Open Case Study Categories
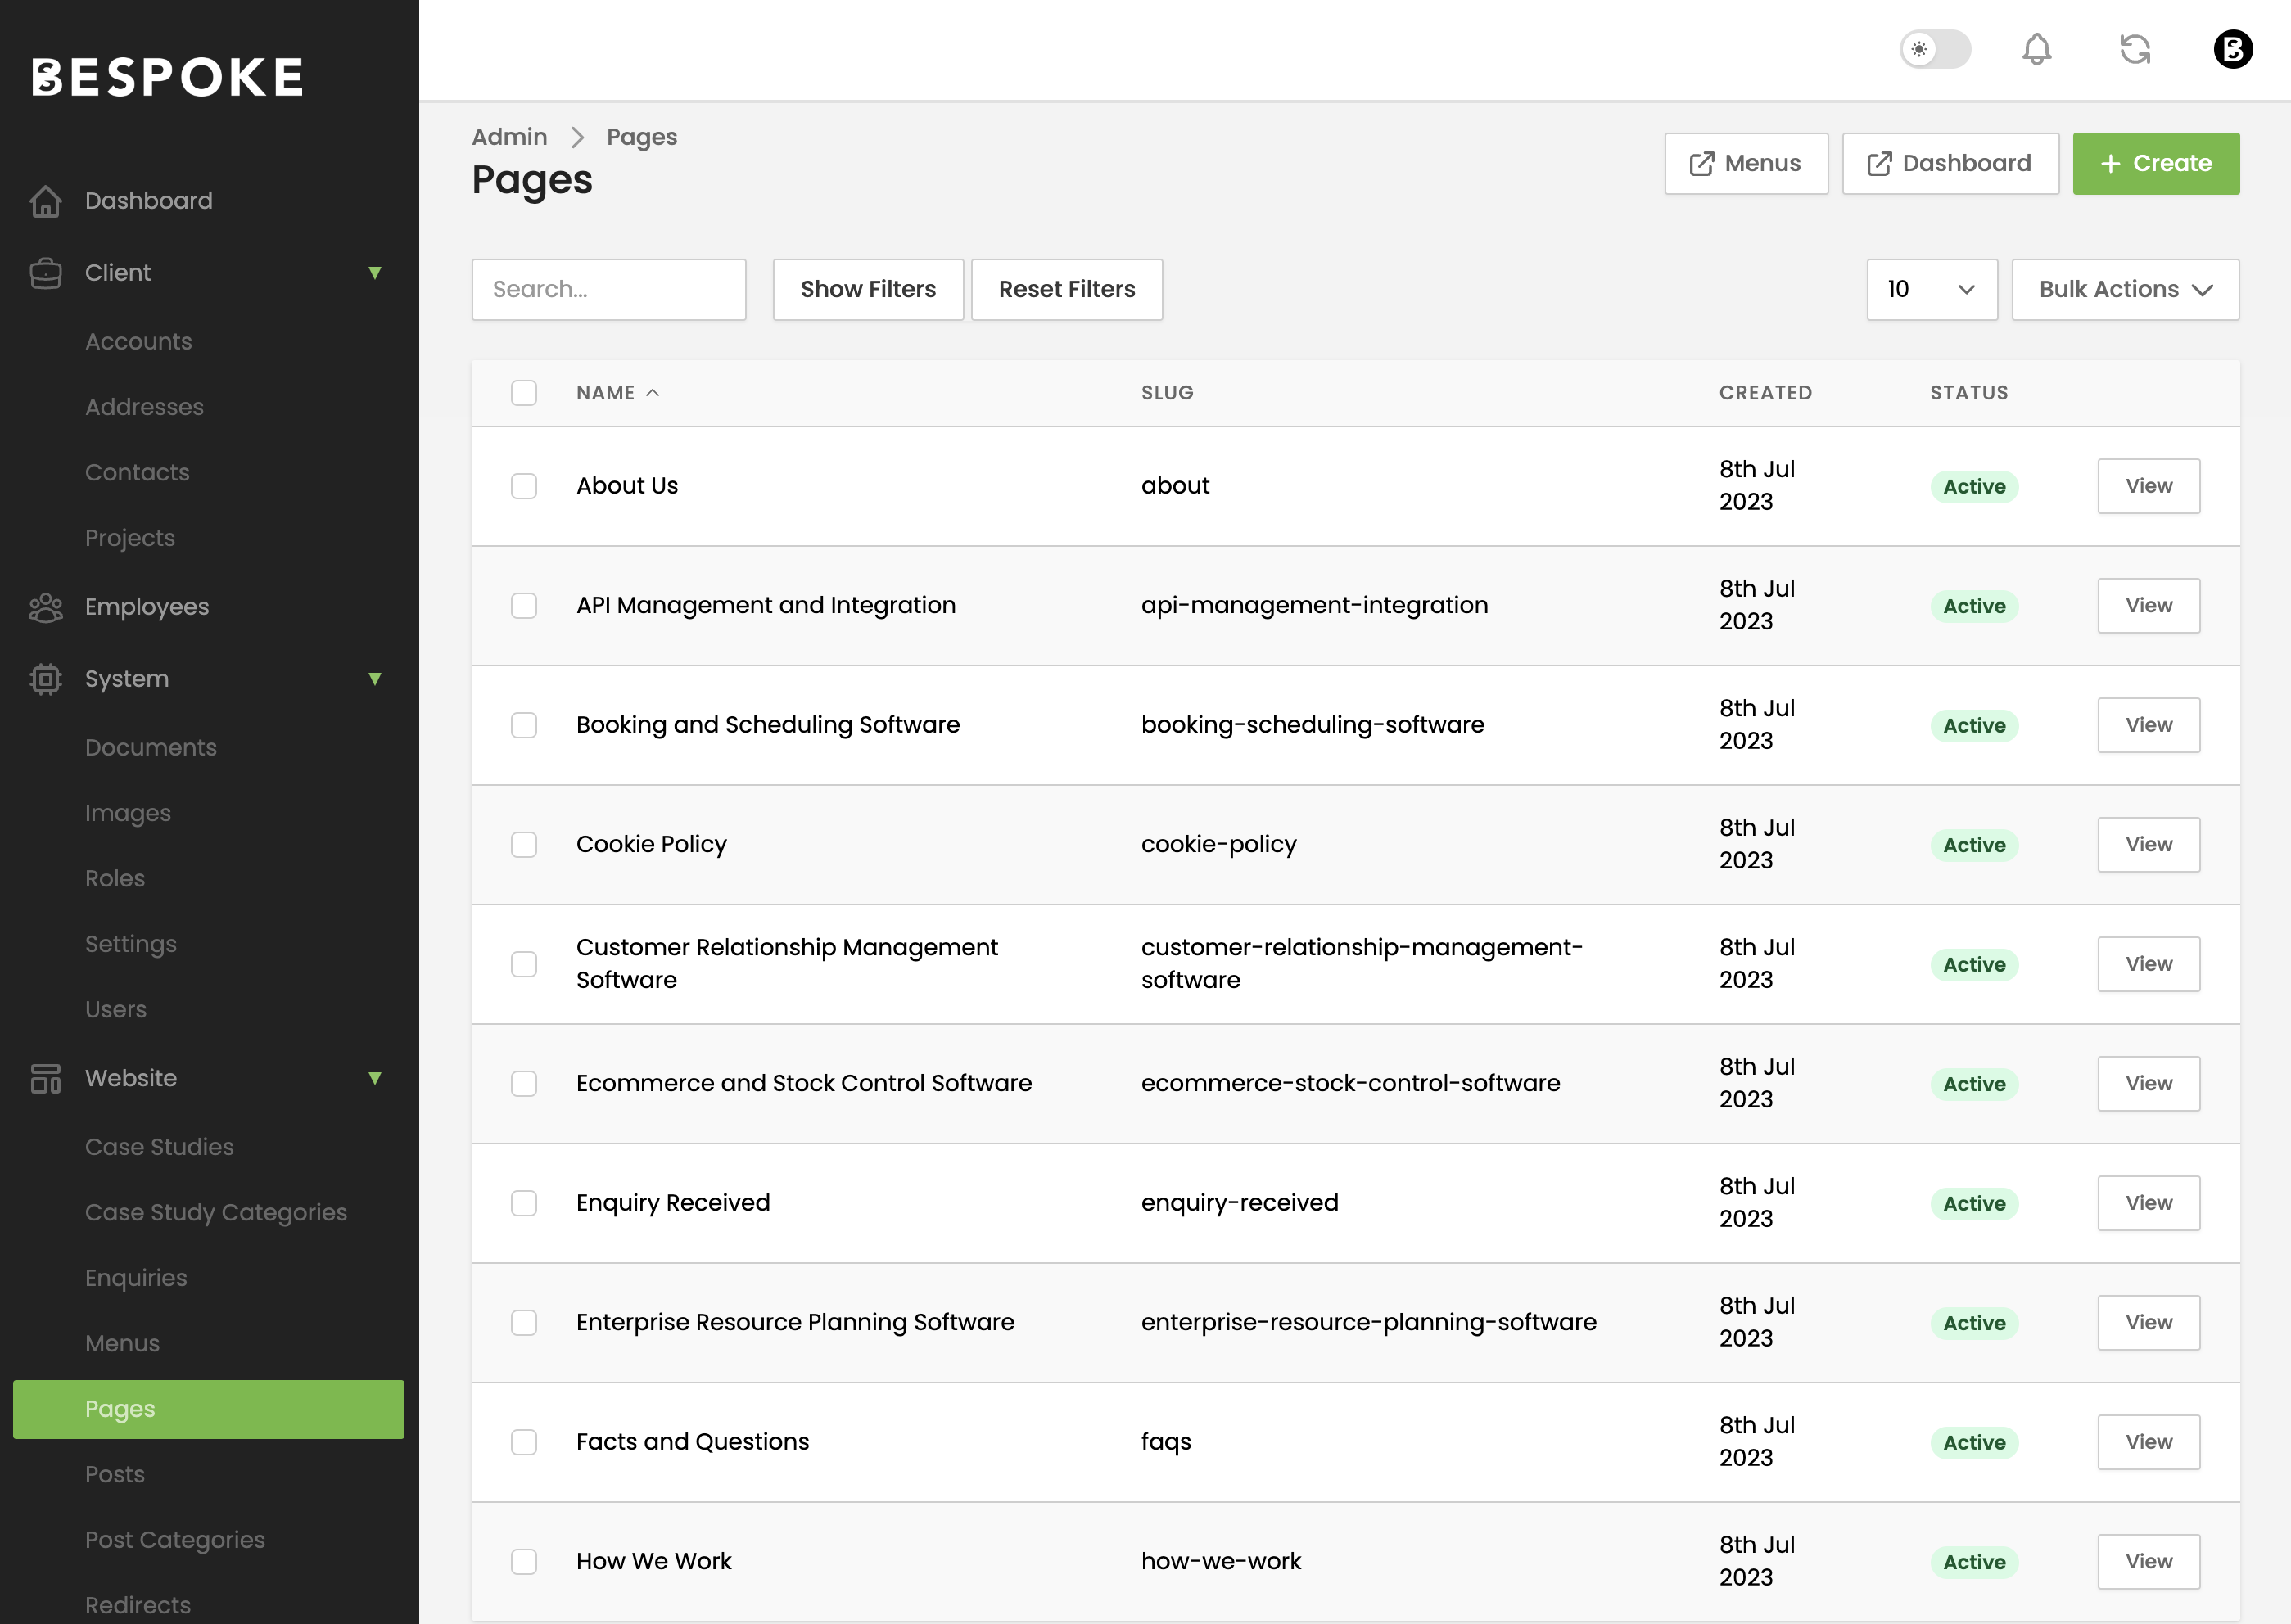This screenshot has height=1624, width=2291. 215,1213
